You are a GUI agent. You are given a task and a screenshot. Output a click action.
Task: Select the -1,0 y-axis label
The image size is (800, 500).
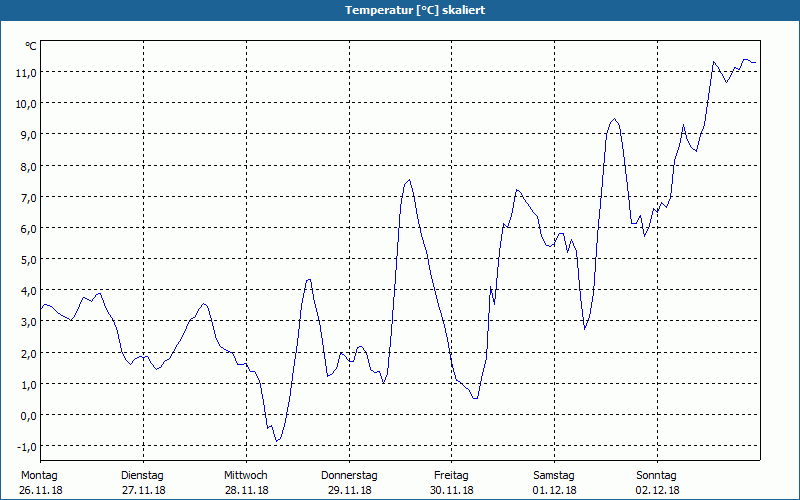click(x=27, y=447)
